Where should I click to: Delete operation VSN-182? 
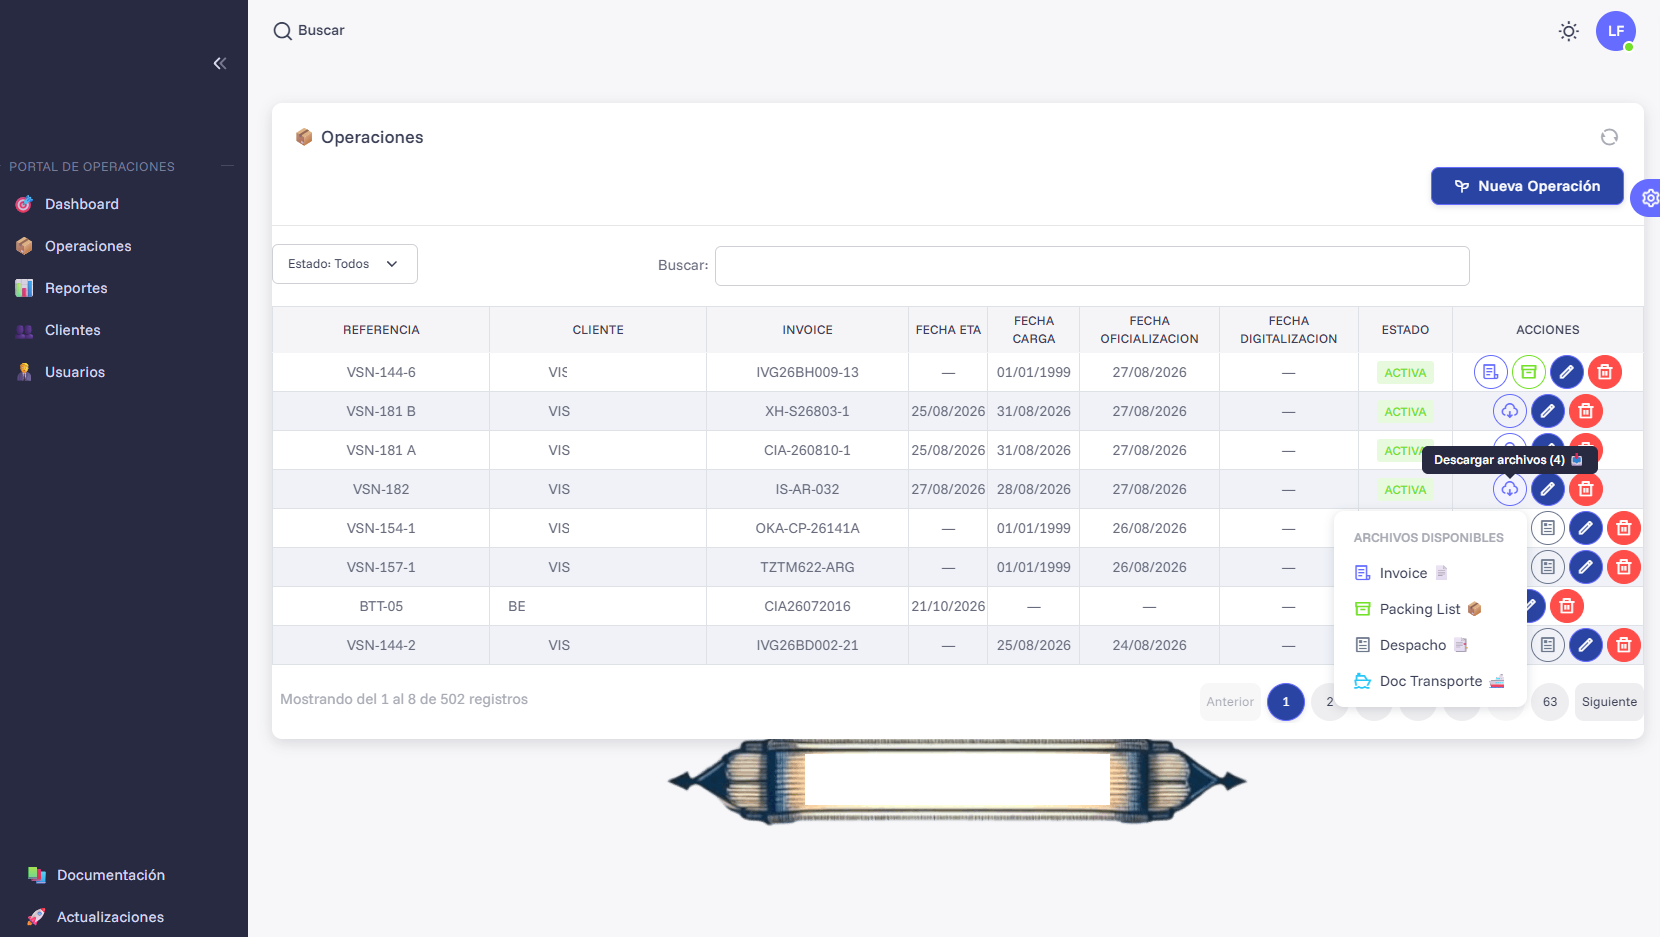[1586, 489]
